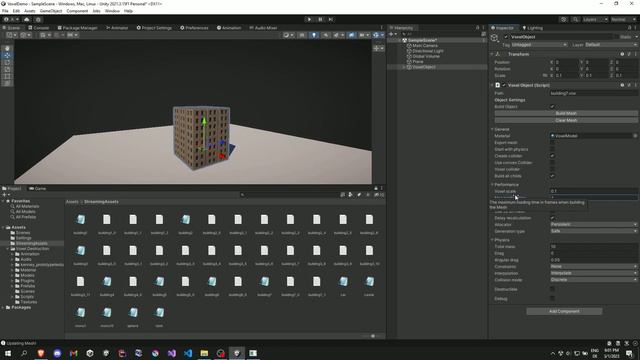The height and width of the screenshot is (360, 640).
Task: Toggle the Static checkbox
Action: pos(616,37)
